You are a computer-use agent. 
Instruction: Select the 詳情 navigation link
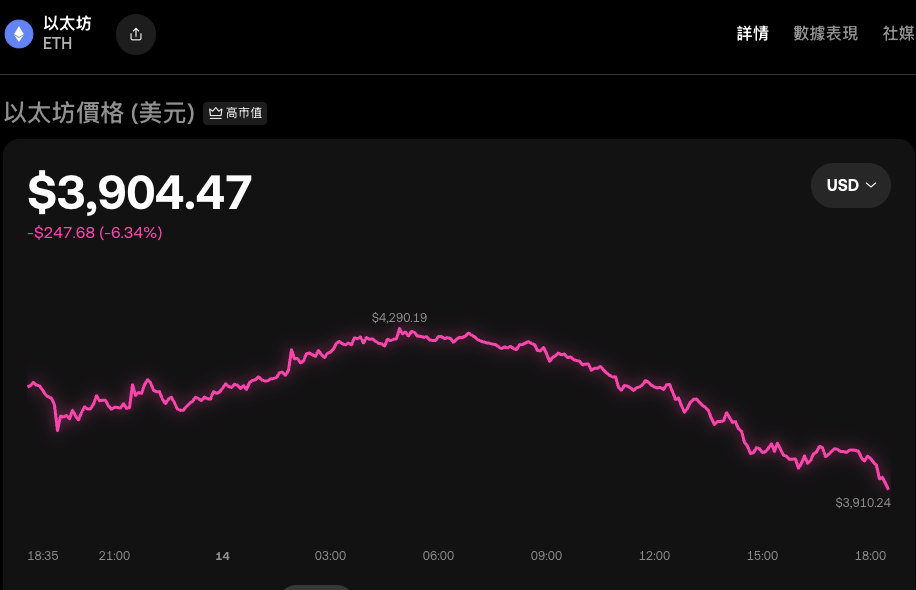(x=752, y=33)
